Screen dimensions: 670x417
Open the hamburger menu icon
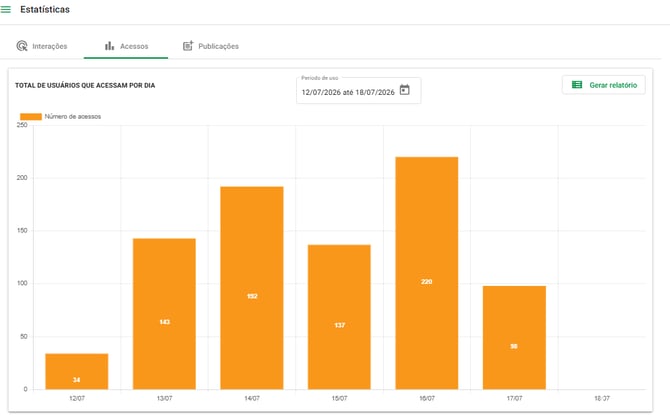click(x=6, y=9)
